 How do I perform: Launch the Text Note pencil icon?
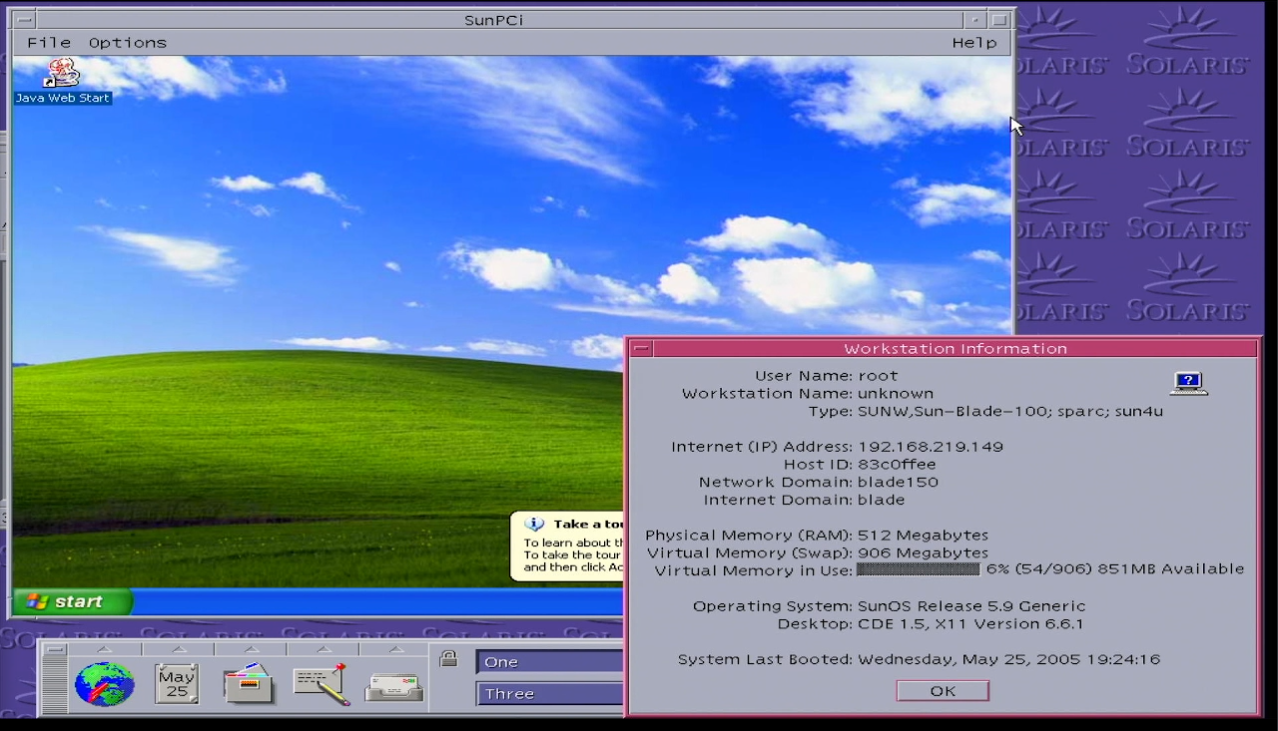[x=322, y=684]
